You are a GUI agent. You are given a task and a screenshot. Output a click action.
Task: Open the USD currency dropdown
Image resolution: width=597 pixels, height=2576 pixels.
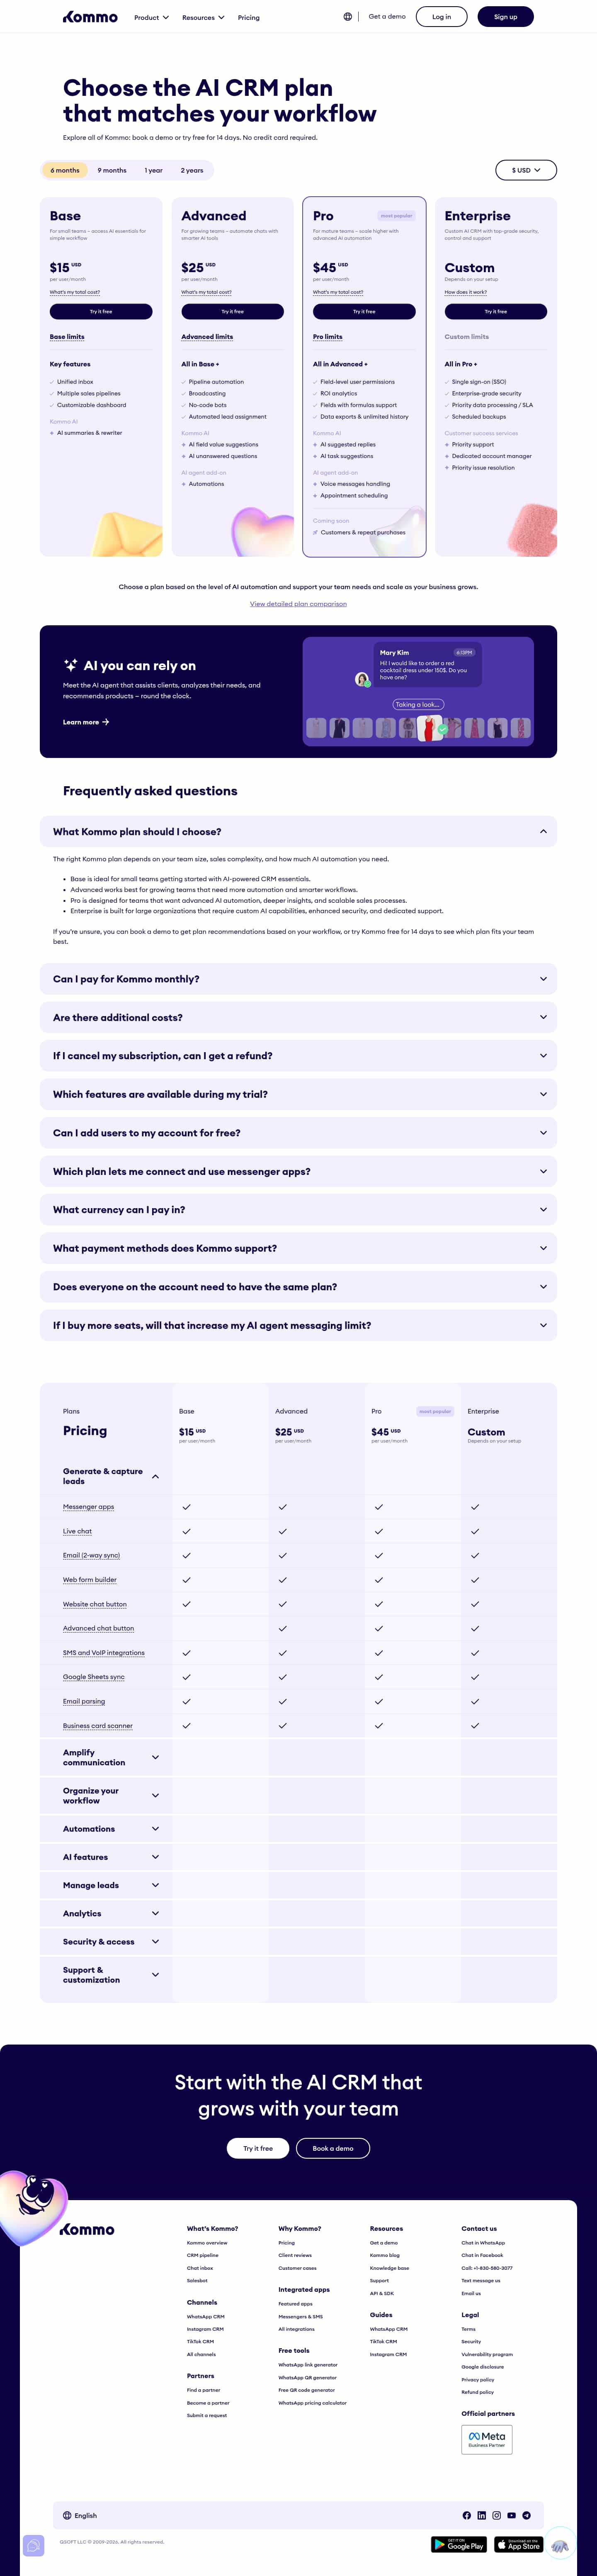click(x=526, y=170)
